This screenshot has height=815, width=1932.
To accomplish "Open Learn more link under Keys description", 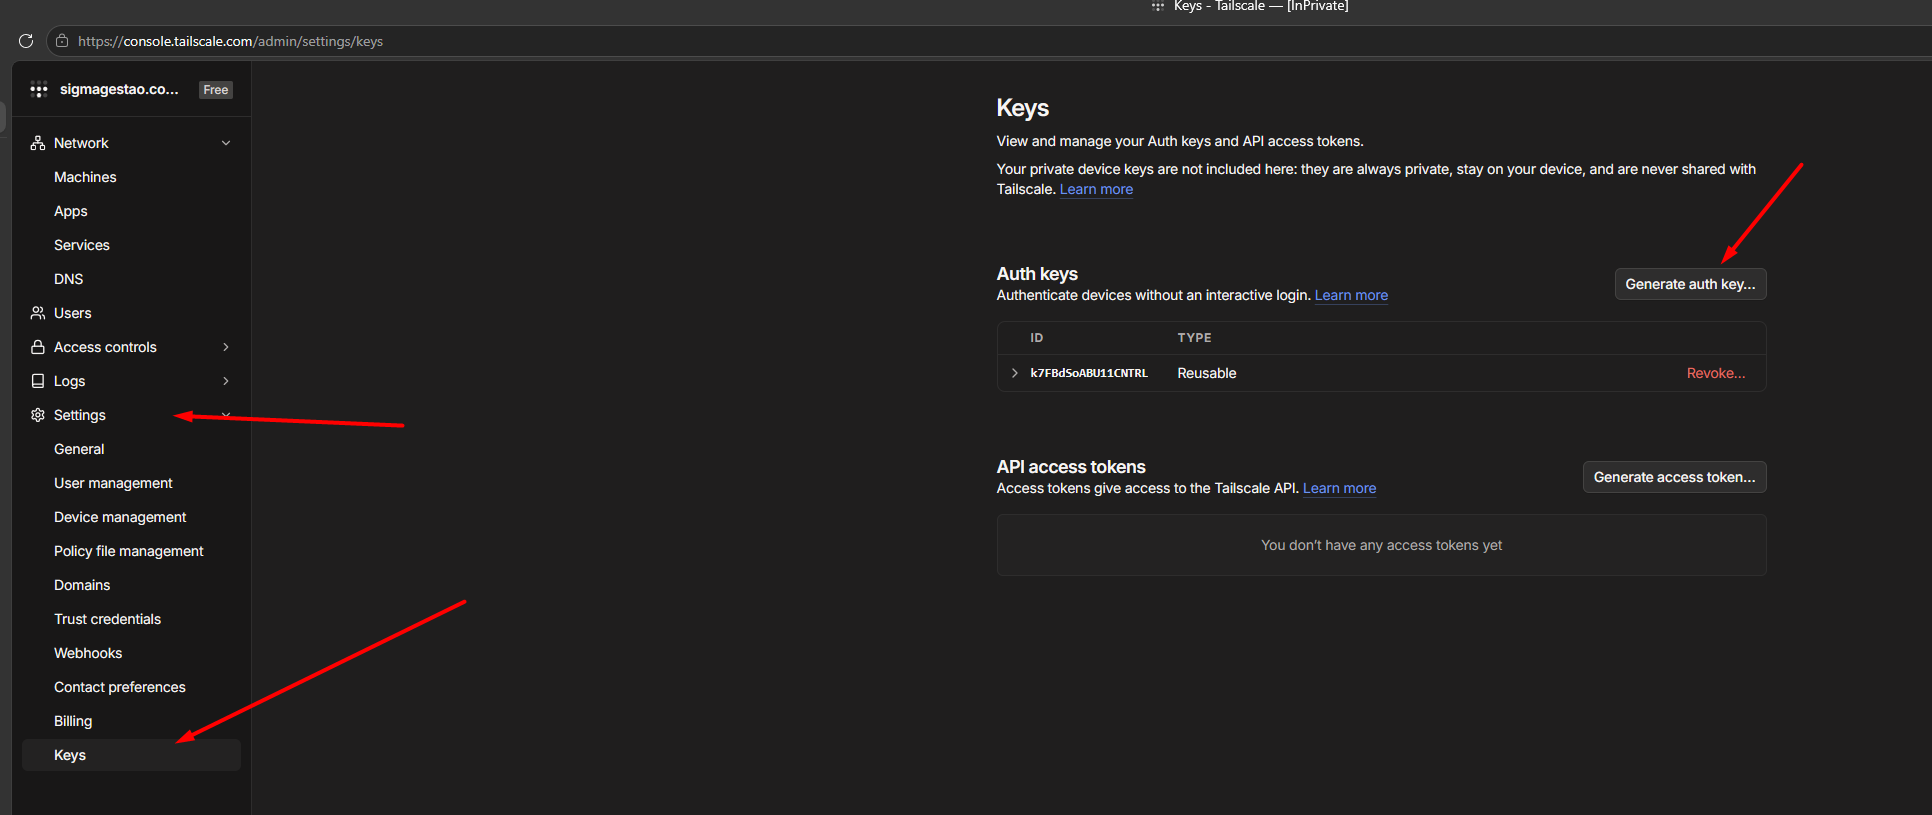I will [x=1096, y=189].
